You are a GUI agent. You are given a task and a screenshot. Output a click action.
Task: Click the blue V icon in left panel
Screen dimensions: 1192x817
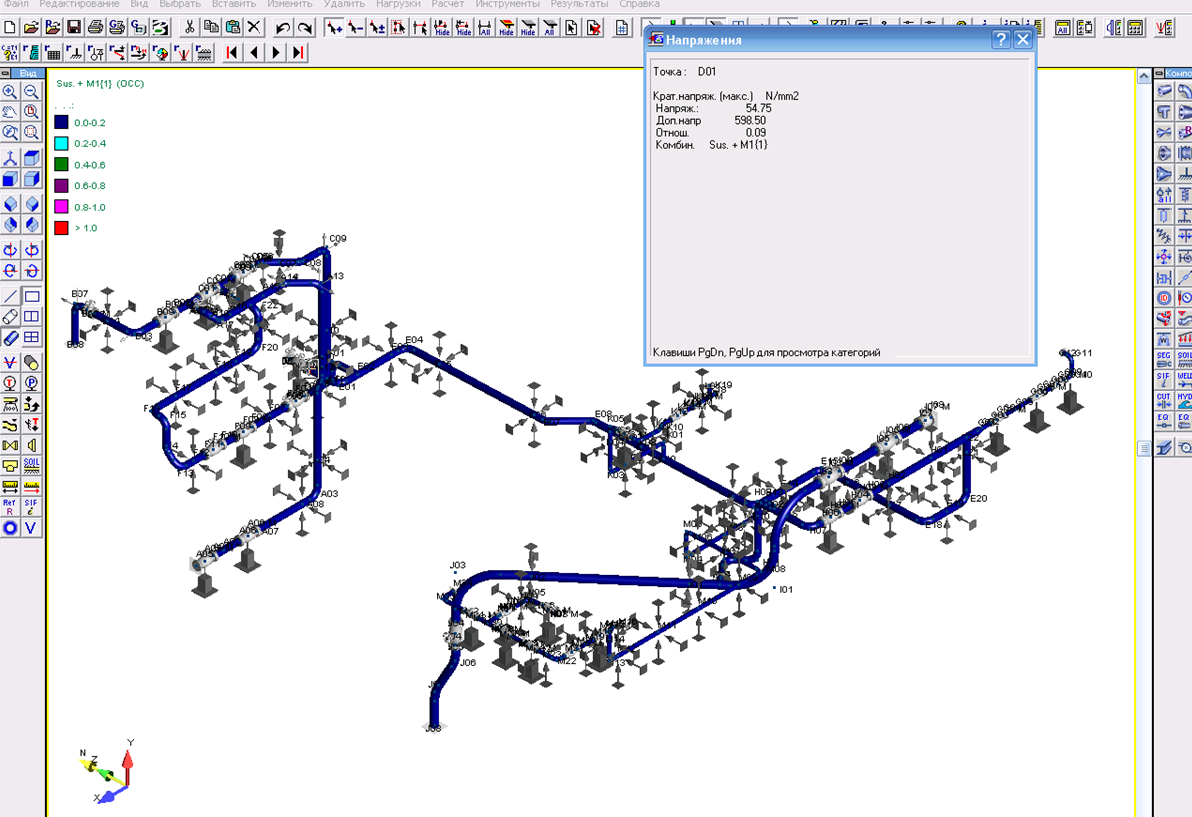pos(31,527)
